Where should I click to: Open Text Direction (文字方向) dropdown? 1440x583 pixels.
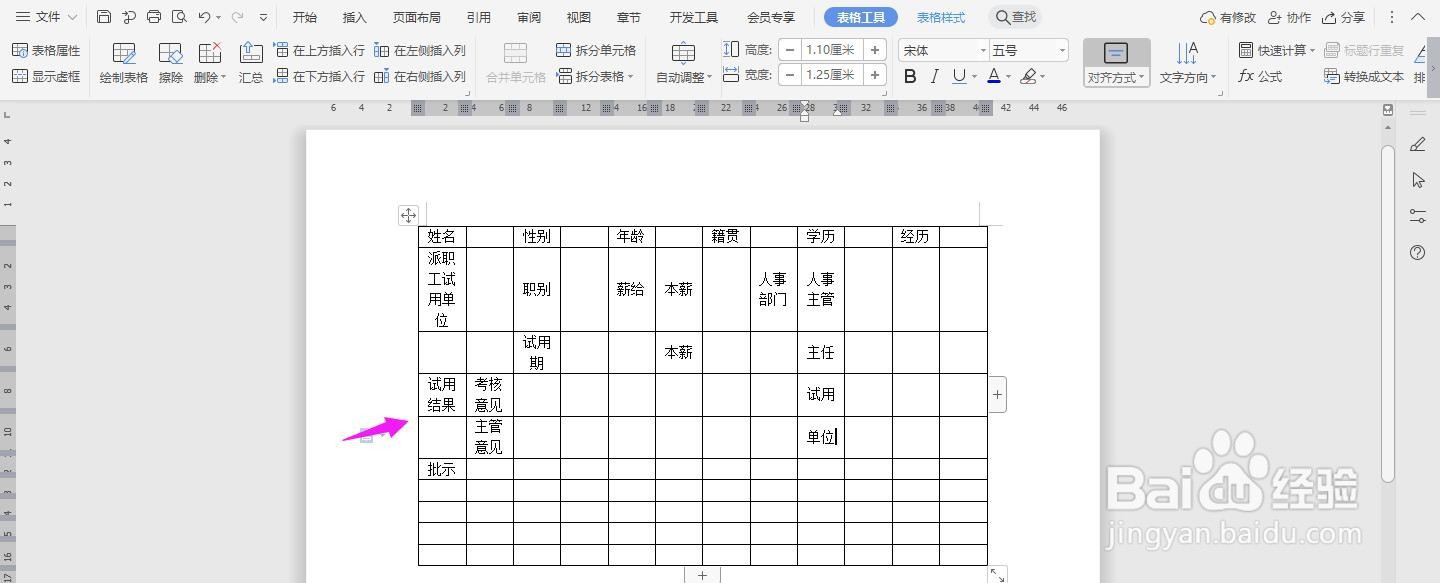point(1187,63)
